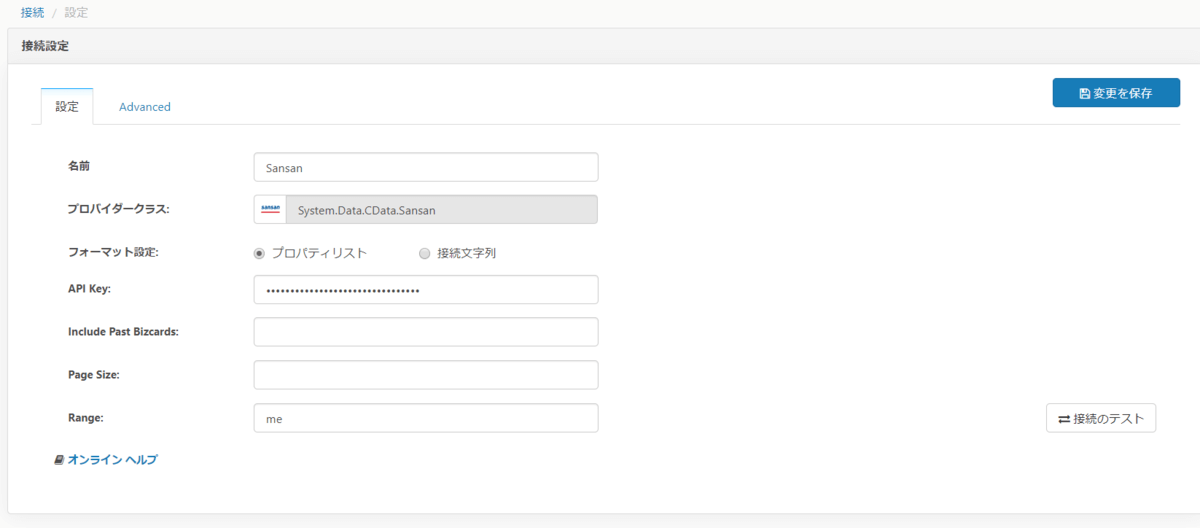The image size is (1200, 528).
Task: Go to 接続 breadcrumb link
Action: pos(33,12)
